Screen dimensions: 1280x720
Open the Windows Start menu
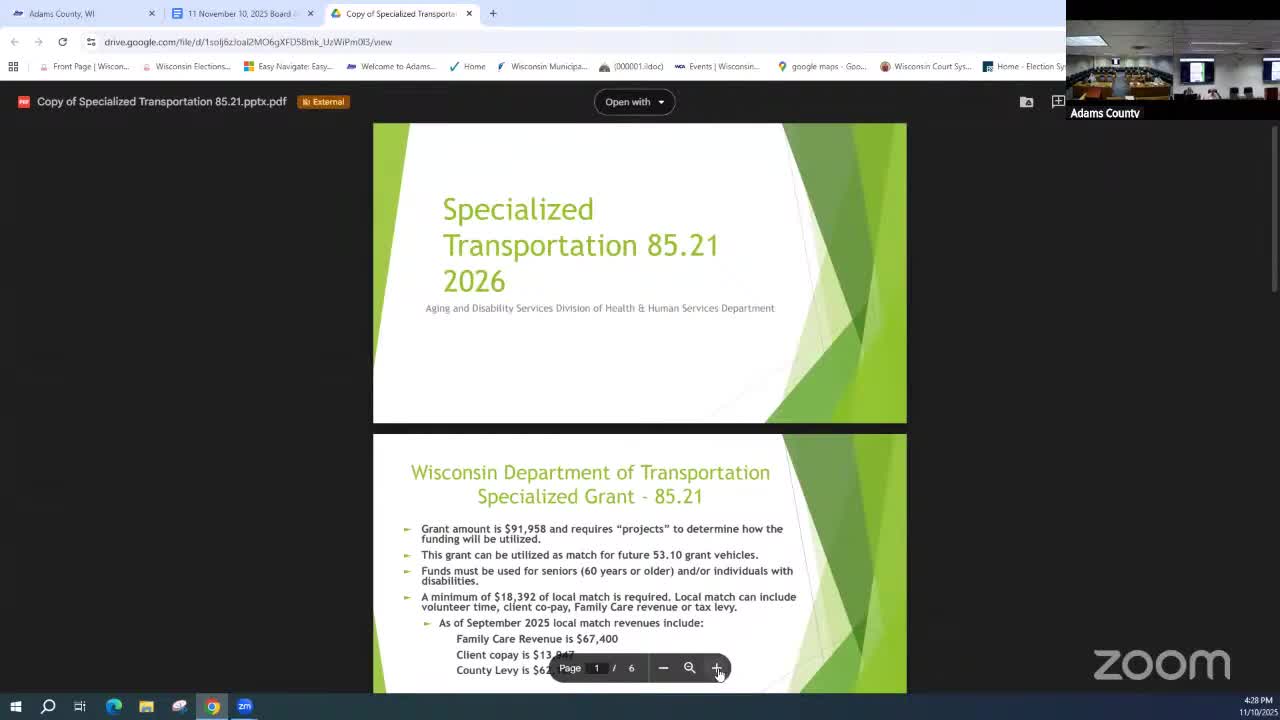(x=16, y=706)
